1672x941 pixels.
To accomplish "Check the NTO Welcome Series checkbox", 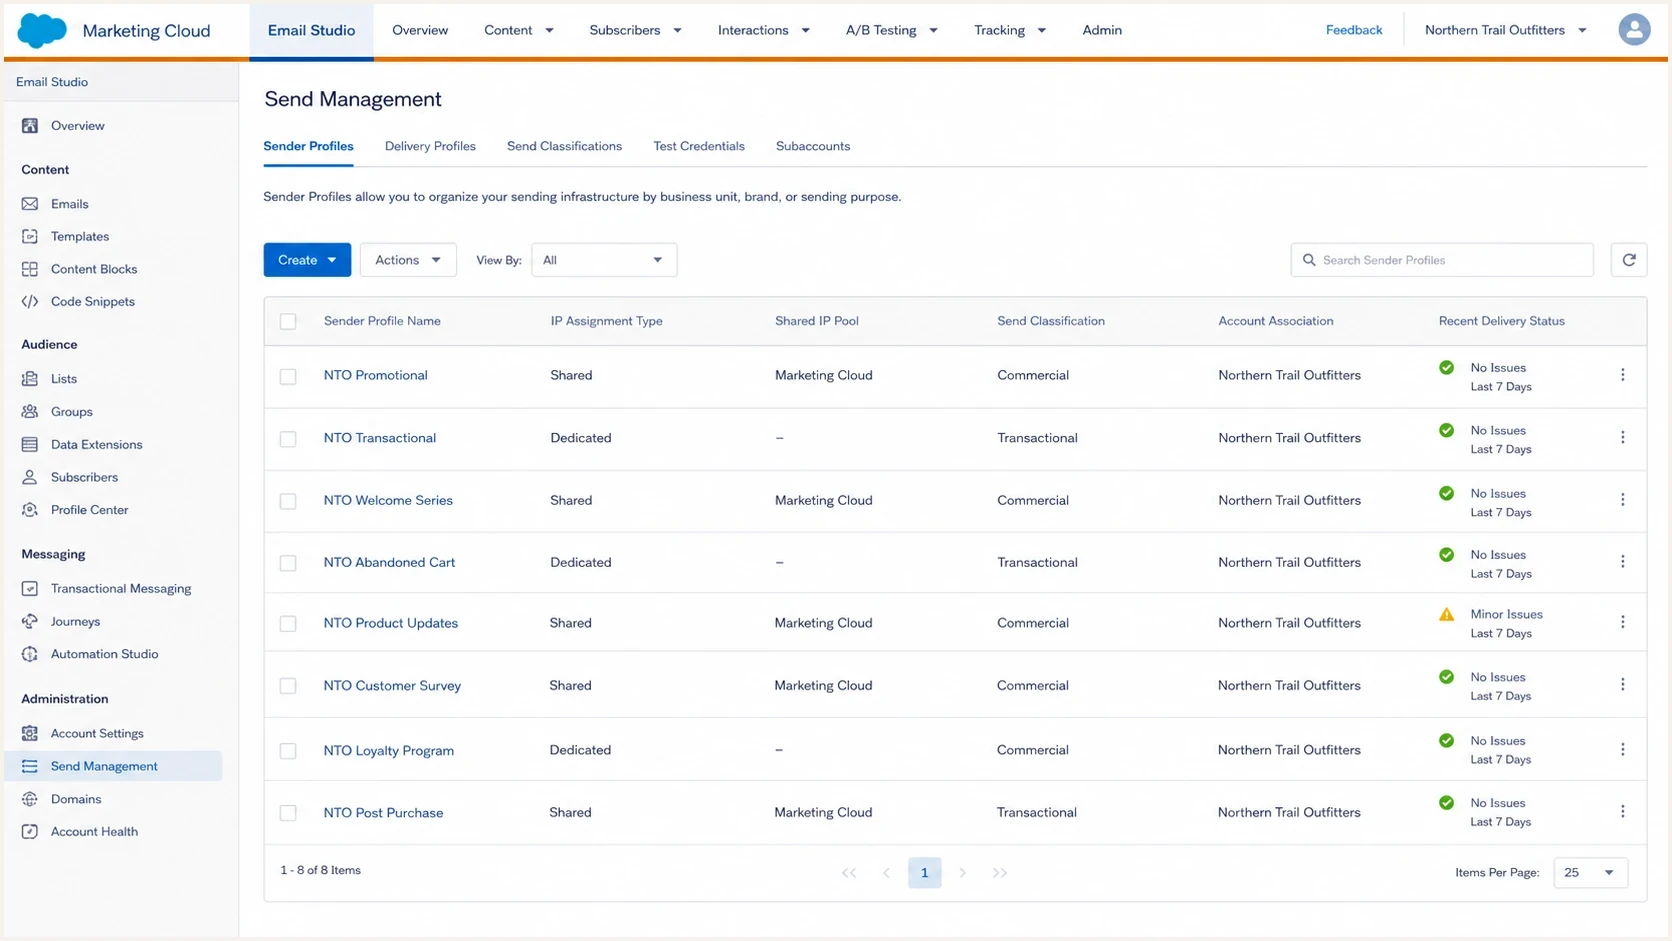I will tap(288, 502).
